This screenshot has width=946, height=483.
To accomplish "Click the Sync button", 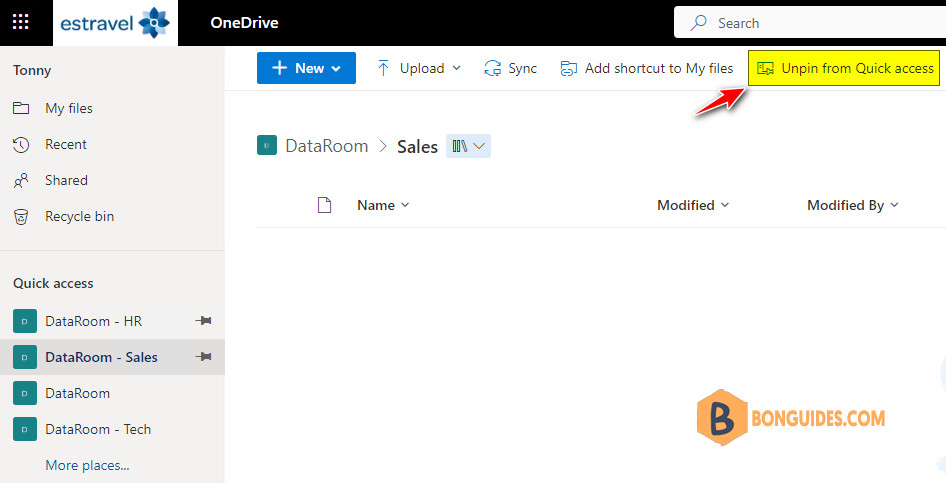I will click(510, 68).
